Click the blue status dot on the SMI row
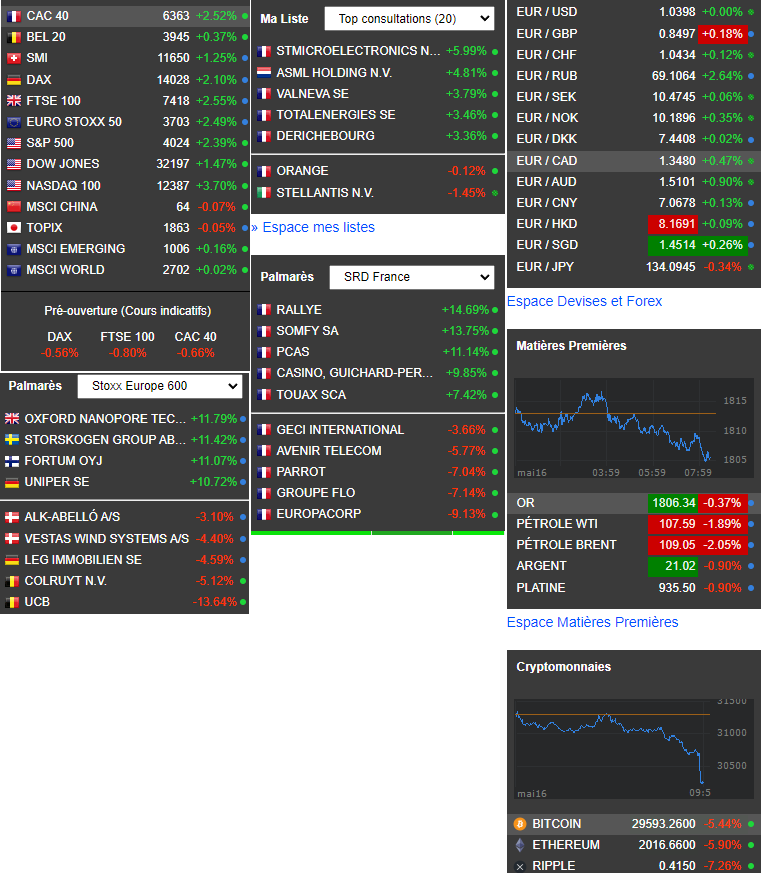This screenshot has width=765, height=876. click(x=245, y=58)
